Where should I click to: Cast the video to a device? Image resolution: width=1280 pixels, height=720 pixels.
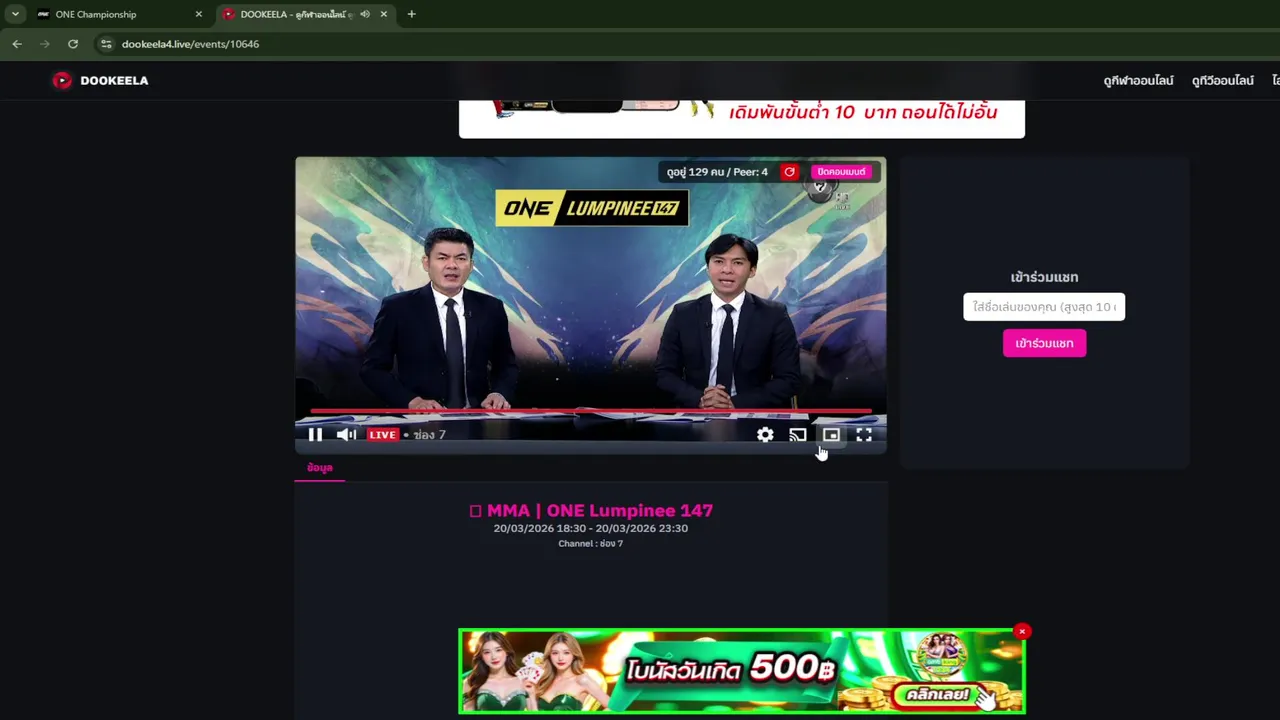[798, 435]
